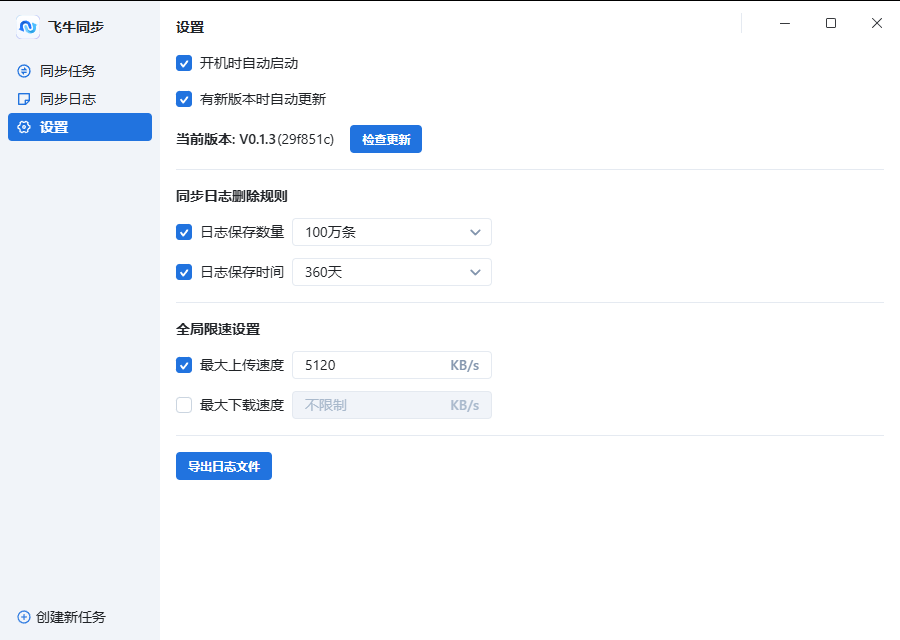
Task: Click the plus icon beside 创建新任务
Action: pyautogui.click(x=24, y=617)
